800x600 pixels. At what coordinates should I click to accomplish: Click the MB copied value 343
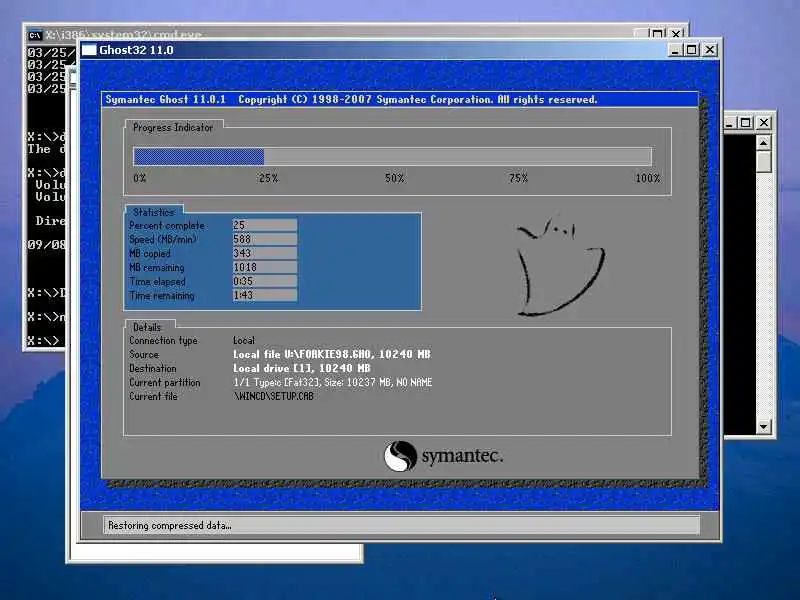265,253
